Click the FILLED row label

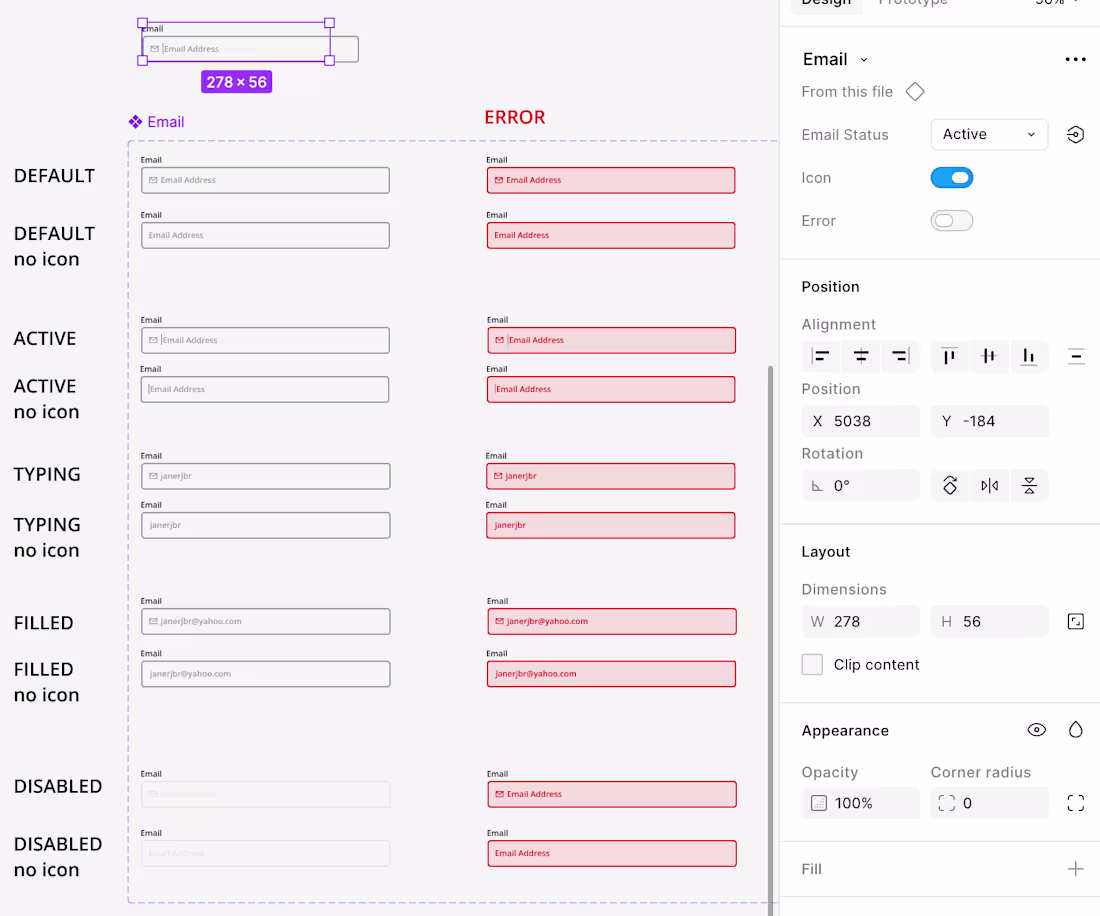[x=43, y=624]
